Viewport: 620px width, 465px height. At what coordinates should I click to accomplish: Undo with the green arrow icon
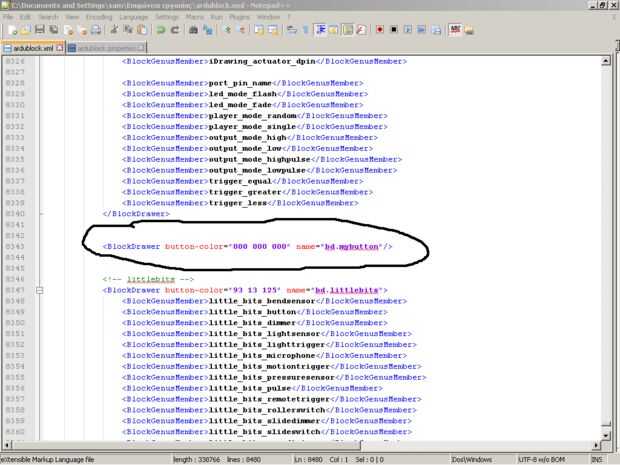pos(161,30)
